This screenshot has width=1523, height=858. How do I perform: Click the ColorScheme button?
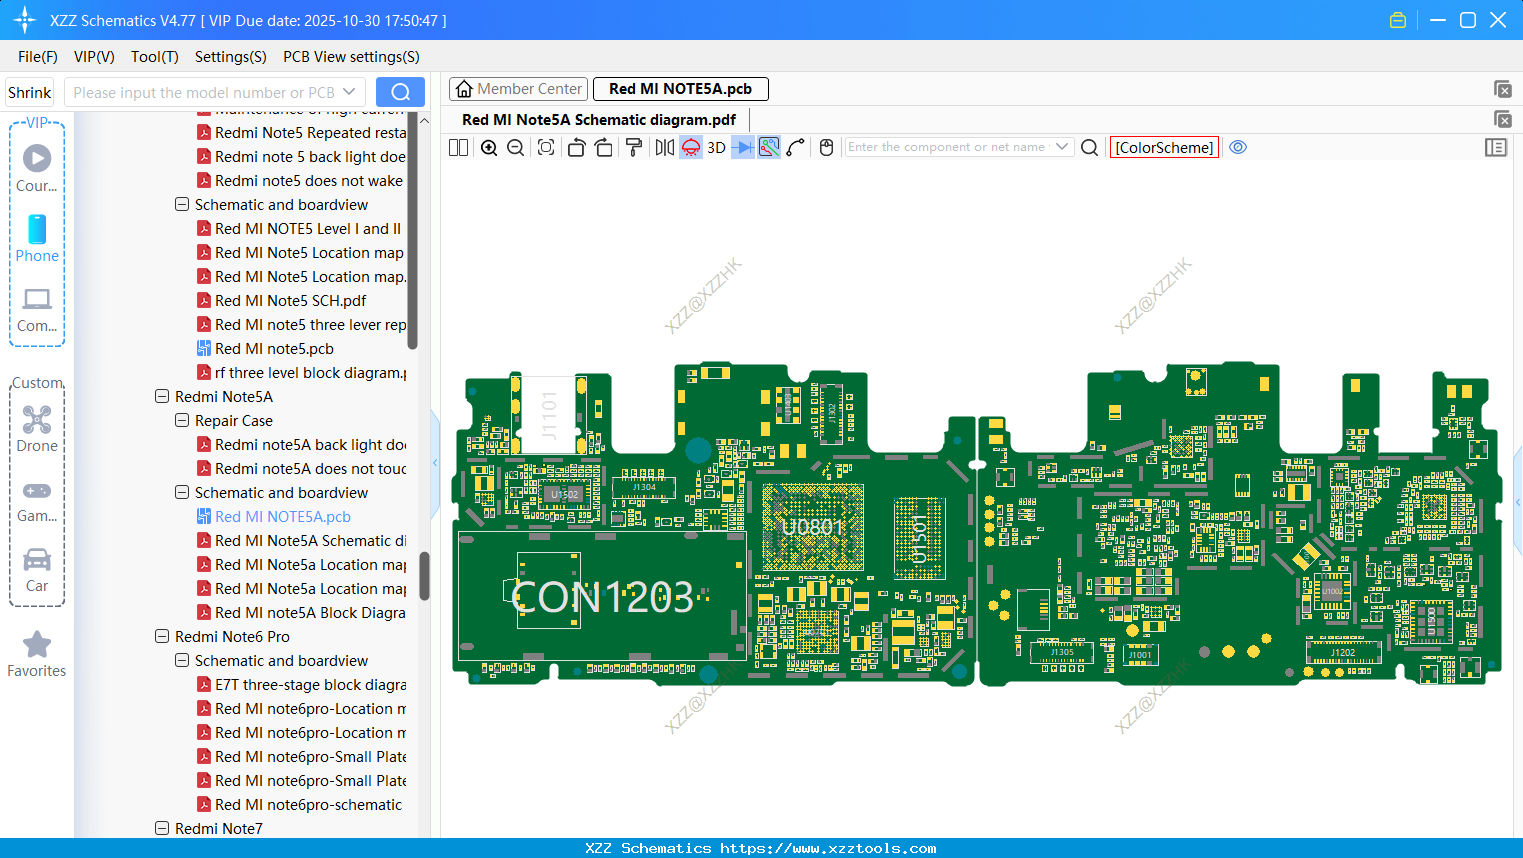(x=1164, y=147)
